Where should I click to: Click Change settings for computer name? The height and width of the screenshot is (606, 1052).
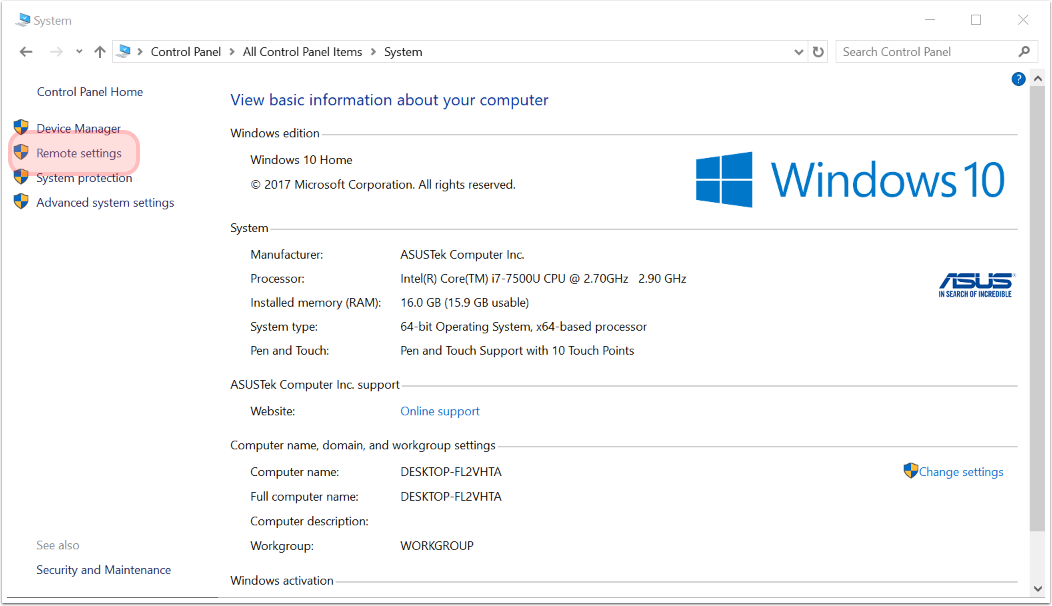[961, 472]
